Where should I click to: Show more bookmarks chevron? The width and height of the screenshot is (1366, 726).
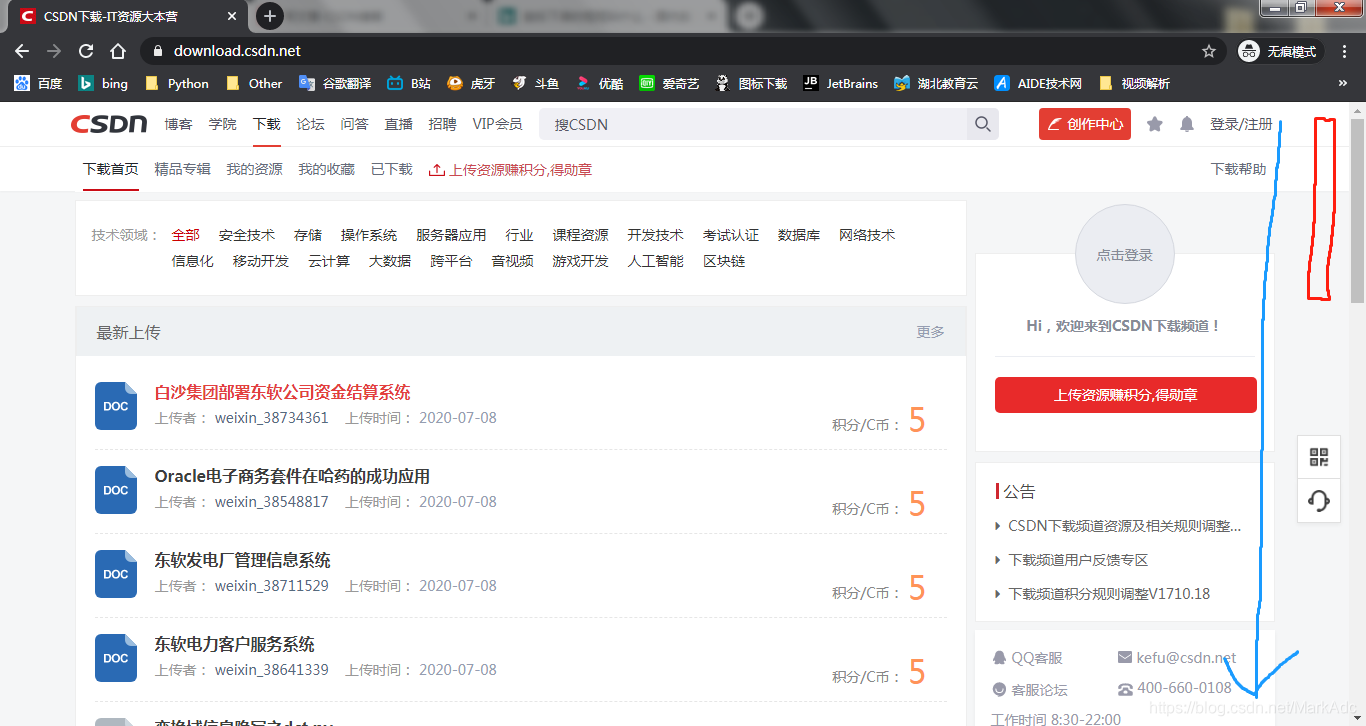pyautogui.click(x=1343, y=83)
